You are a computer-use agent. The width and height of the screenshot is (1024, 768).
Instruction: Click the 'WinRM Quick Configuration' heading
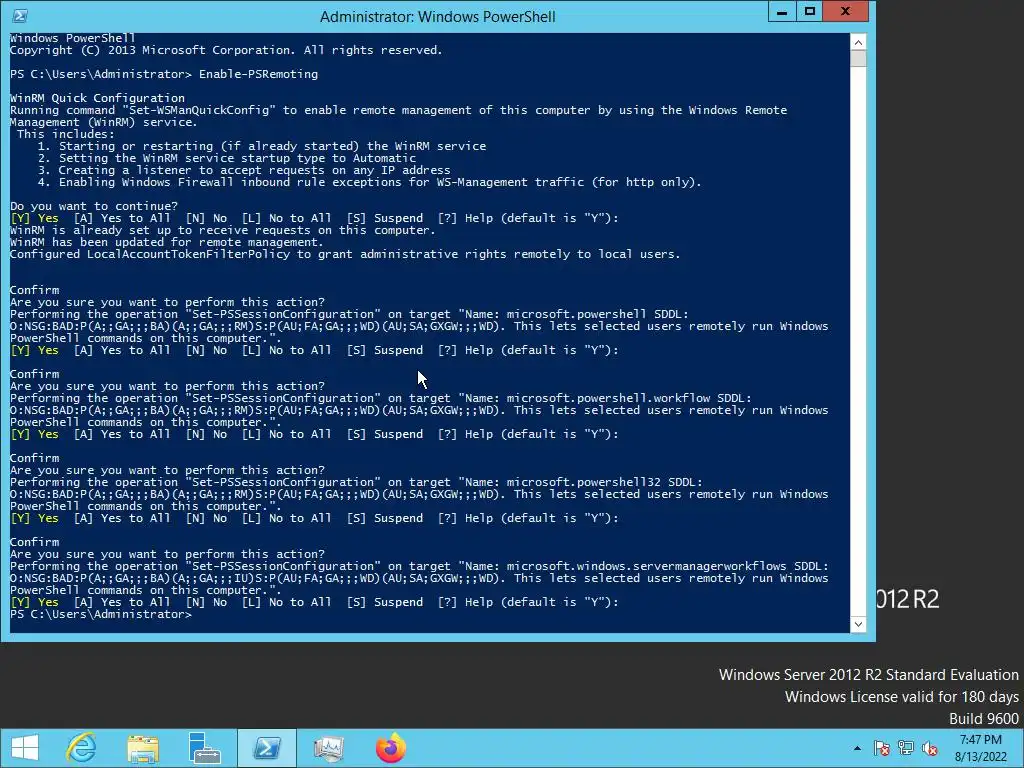[x=97, y=98]
